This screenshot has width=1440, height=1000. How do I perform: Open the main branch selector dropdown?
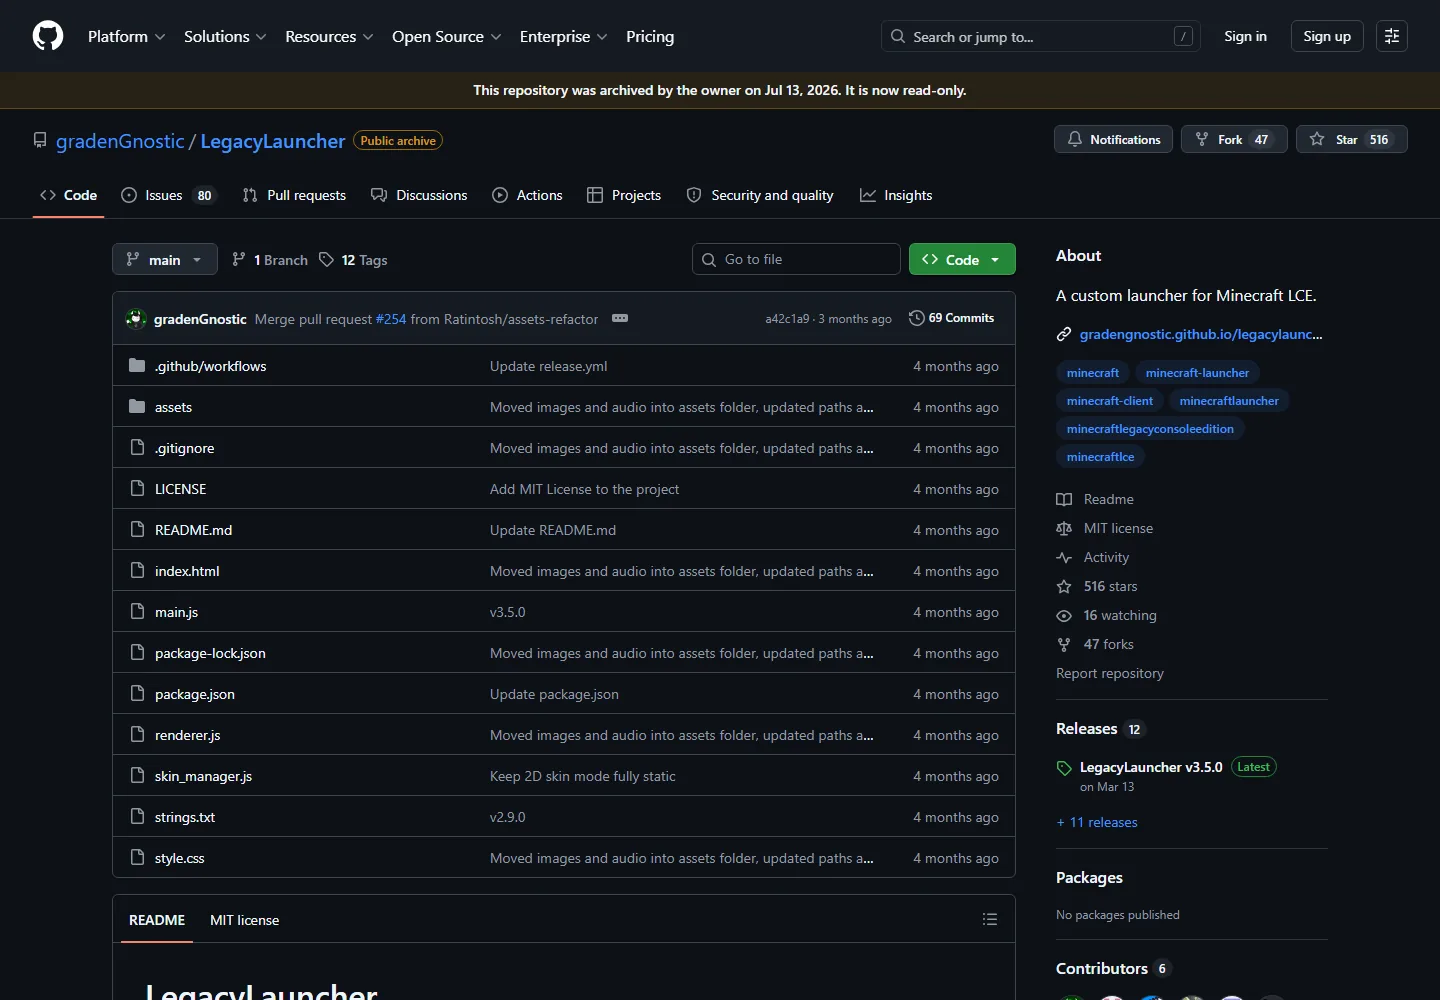pyautogui.click(x=164, y=259)
